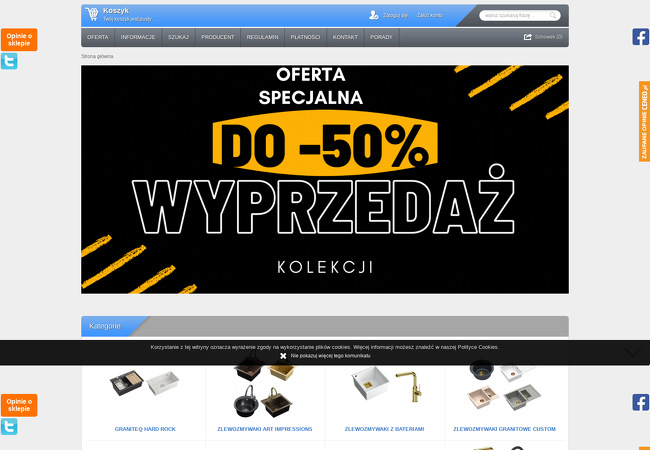650x450 pixels.
Task: Dismiss cookie notice with X icon
Action: tap(283, 356)
